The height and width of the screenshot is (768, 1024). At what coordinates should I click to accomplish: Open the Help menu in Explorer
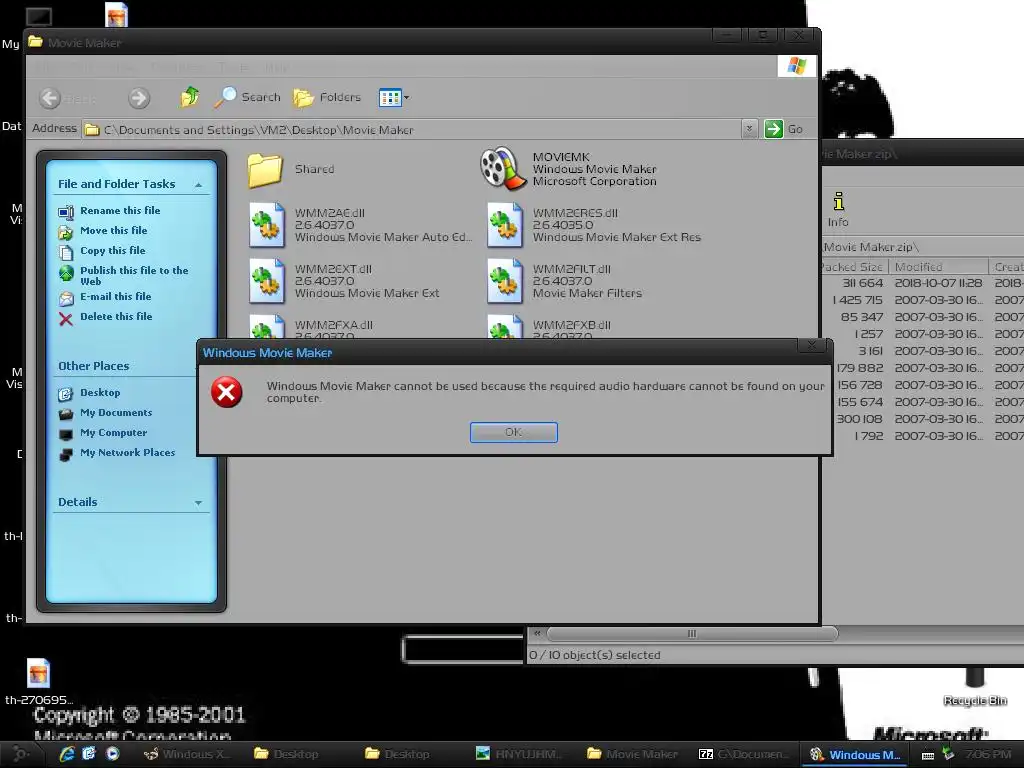click(x=276, y=67)
